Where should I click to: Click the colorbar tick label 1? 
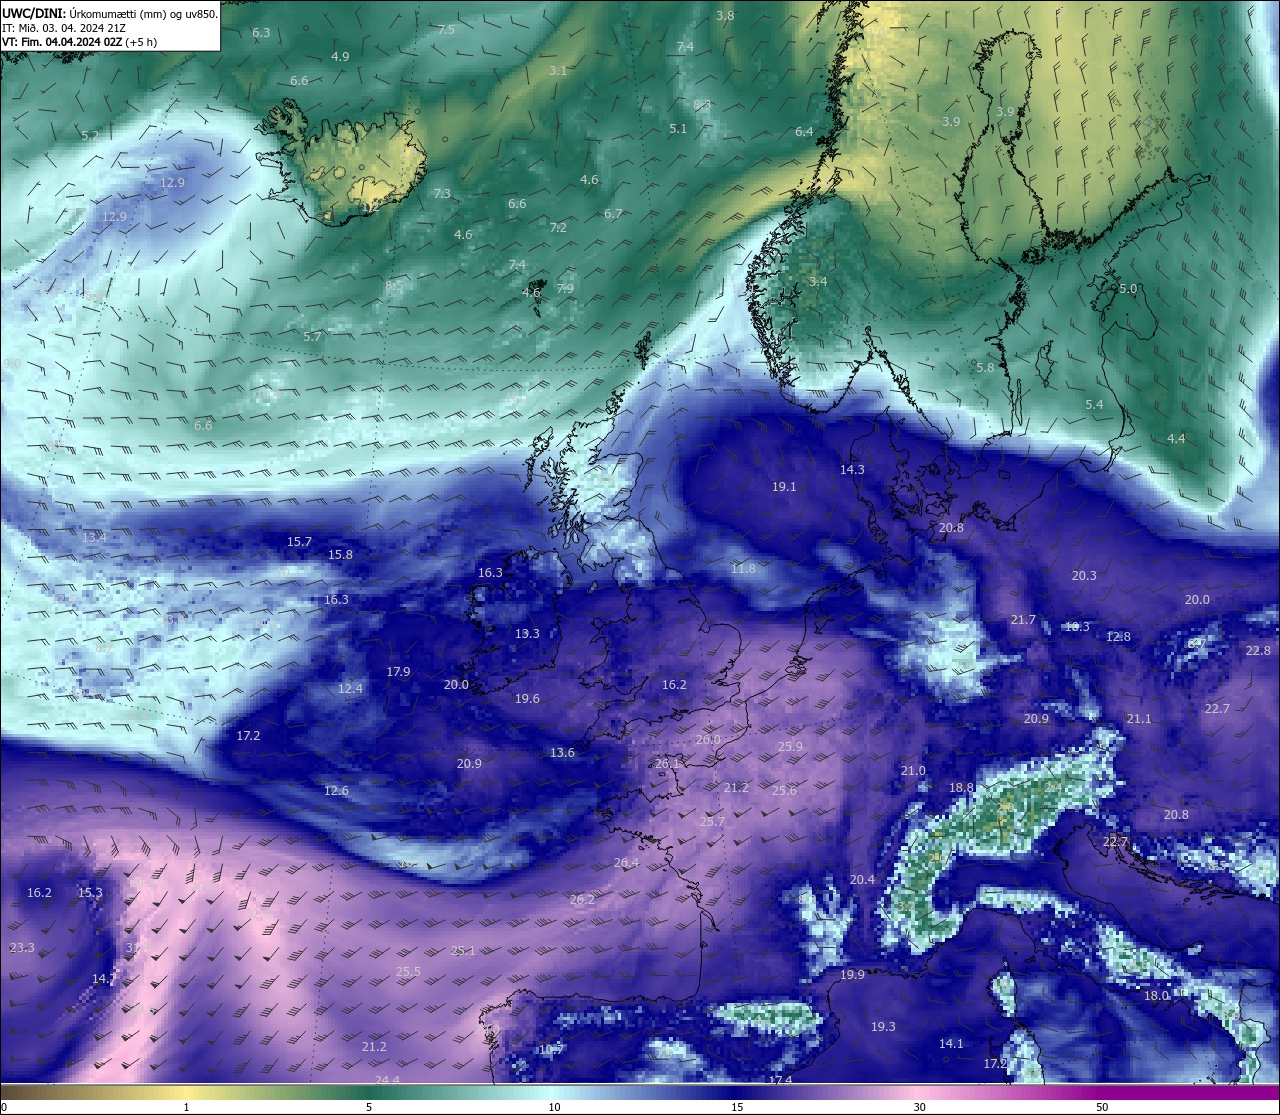[186, 1107]
